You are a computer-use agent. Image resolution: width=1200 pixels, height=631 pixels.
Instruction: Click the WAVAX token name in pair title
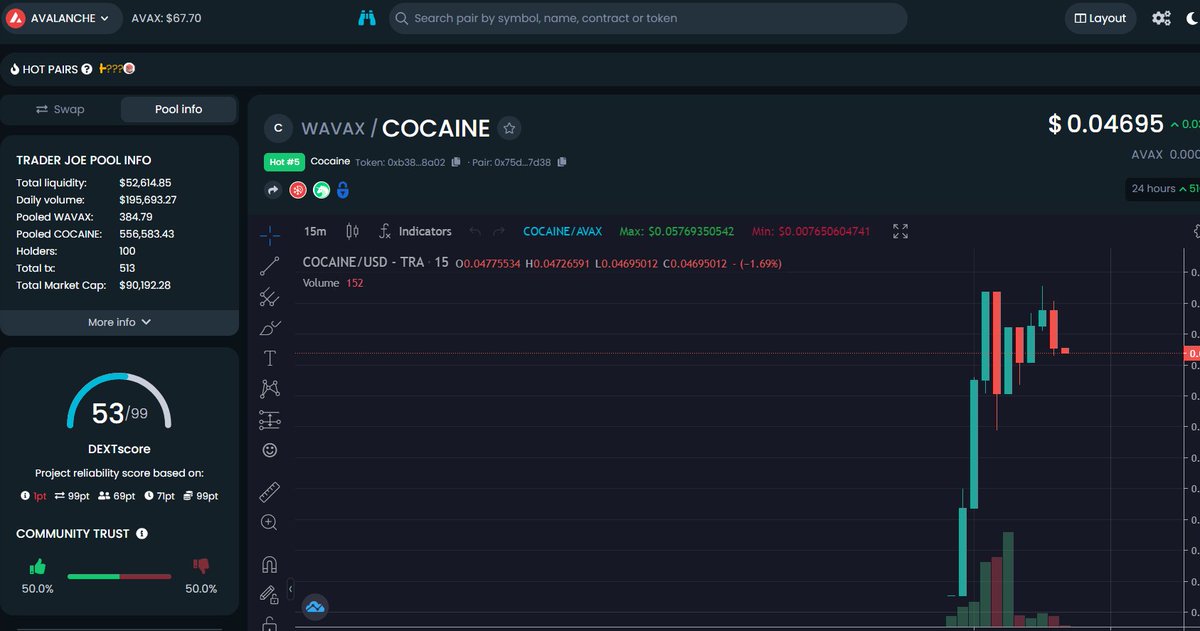333,128
